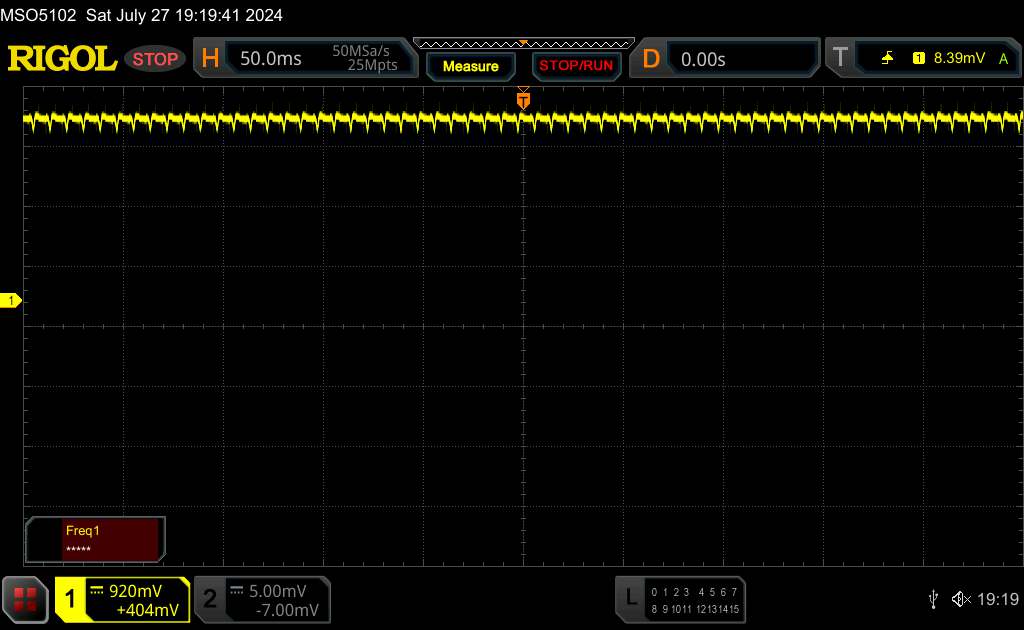Click the 50MSa/s sample rate readout
Image resolution: width=1024 pixels, height=630 pixels.
point(360,50)
